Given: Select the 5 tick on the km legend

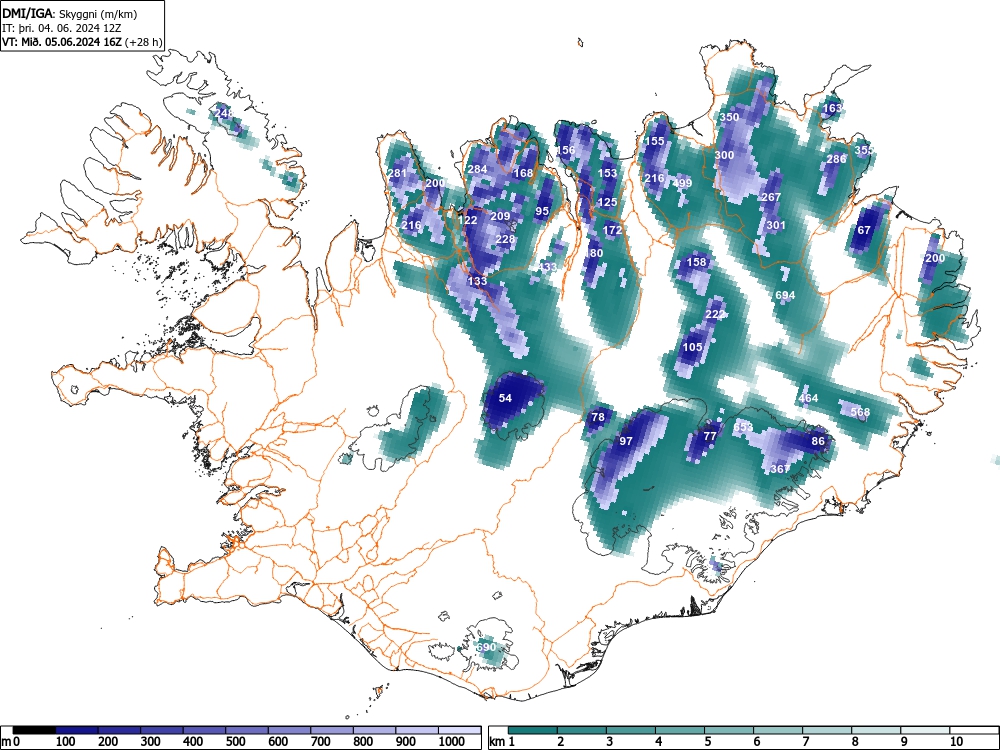Looking at the screenshot, I should coord(708,742).
